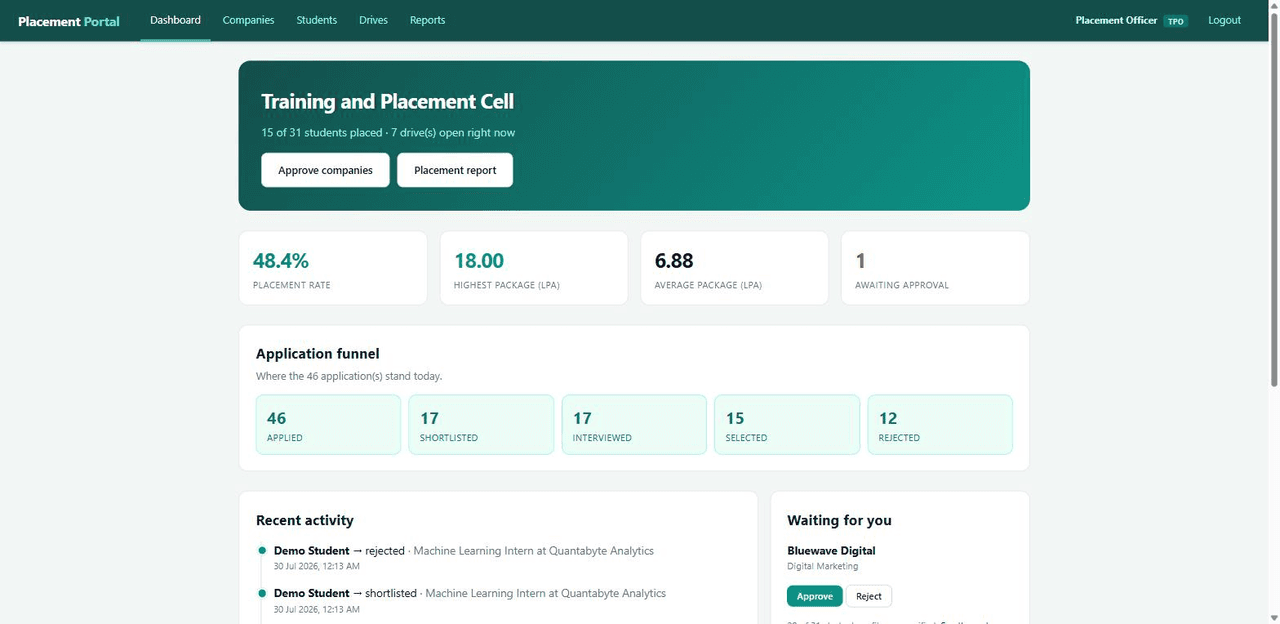This screenshot has width=1280, height=624.
Task: Click the 46 Applied funnel box
Action: click(328, 424)
